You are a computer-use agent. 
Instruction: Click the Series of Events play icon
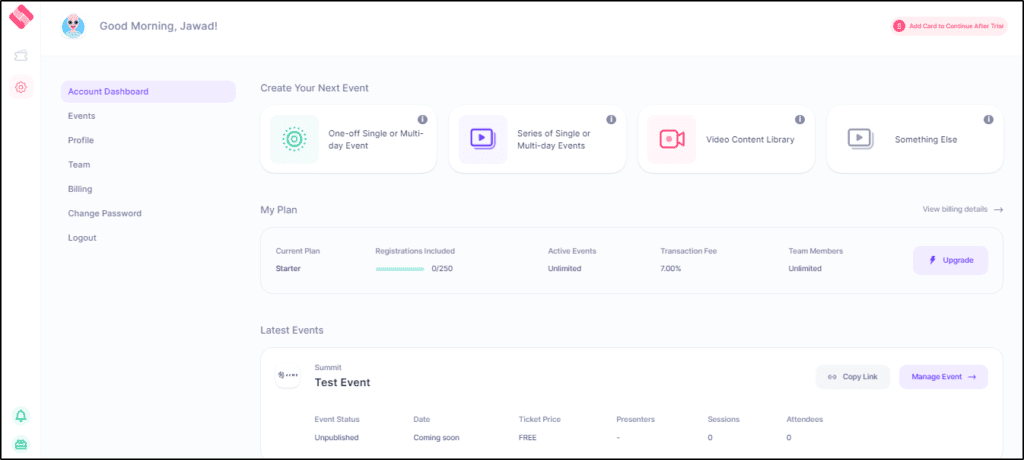tap(483, 139)
